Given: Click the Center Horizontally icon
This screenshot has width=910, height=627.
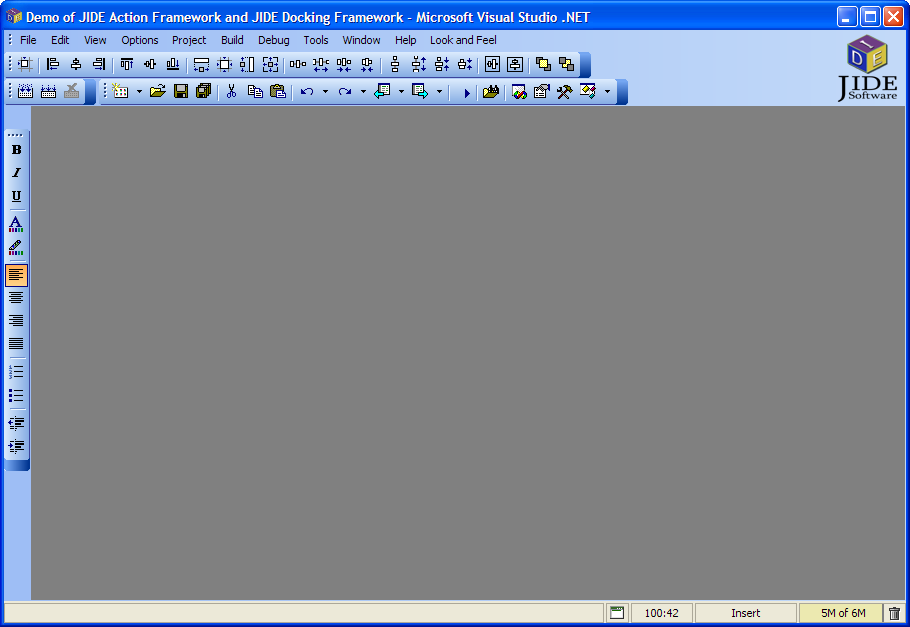Looking at the screenshot, I should click(492, 64).
